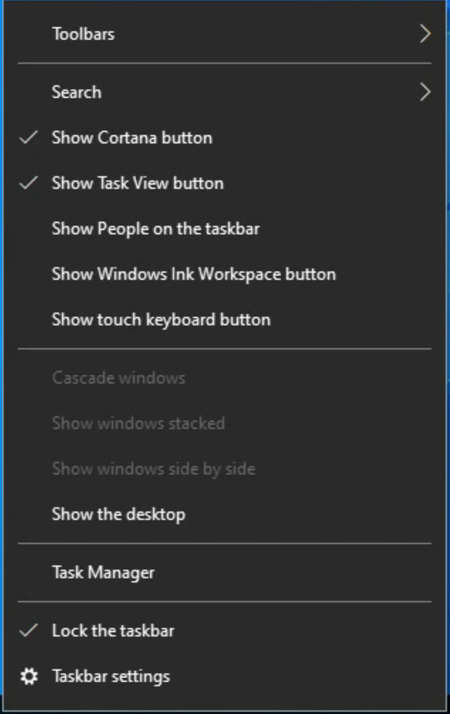Click the checkmark icon next to Lock the taskbar

28,631
